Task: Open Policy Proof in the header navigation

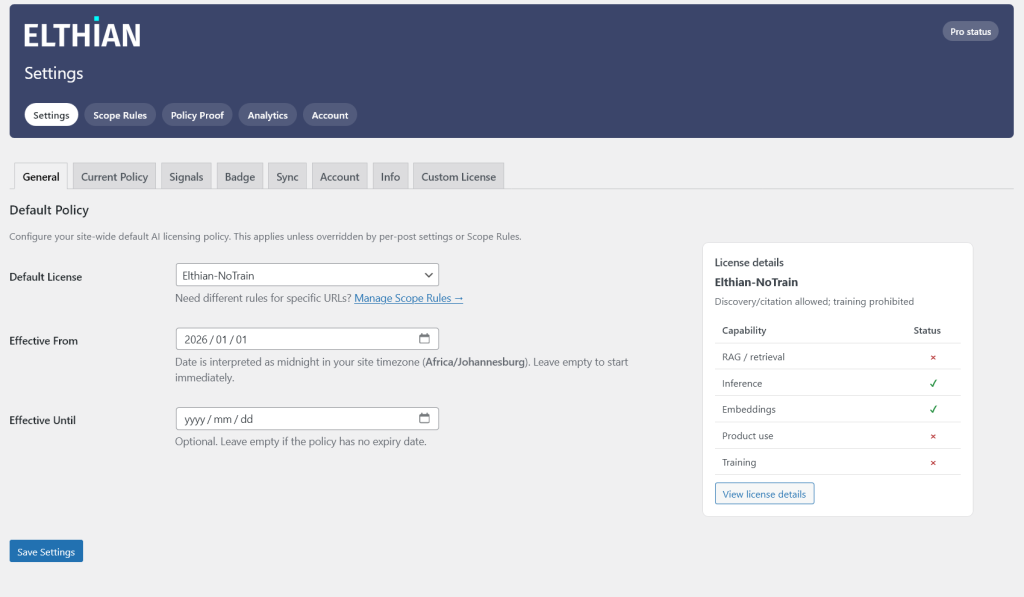Action: [x=197, y=115]
